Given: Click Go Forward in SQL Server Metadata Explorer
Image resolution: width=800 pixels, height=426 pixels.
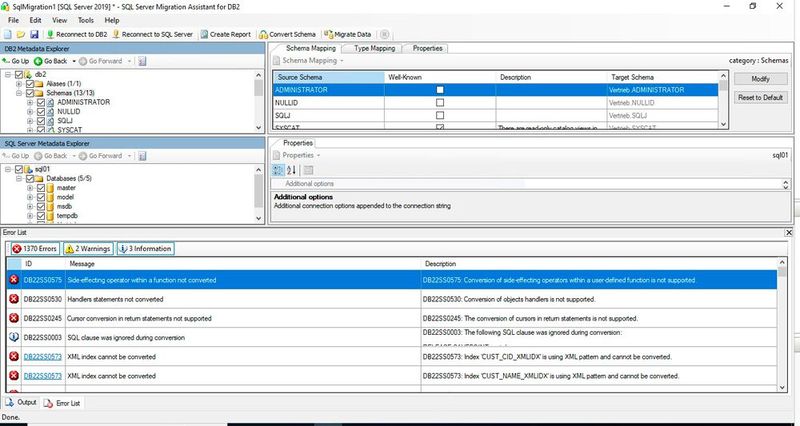Looking at the screenshot, I should click(x=101, y=156).
